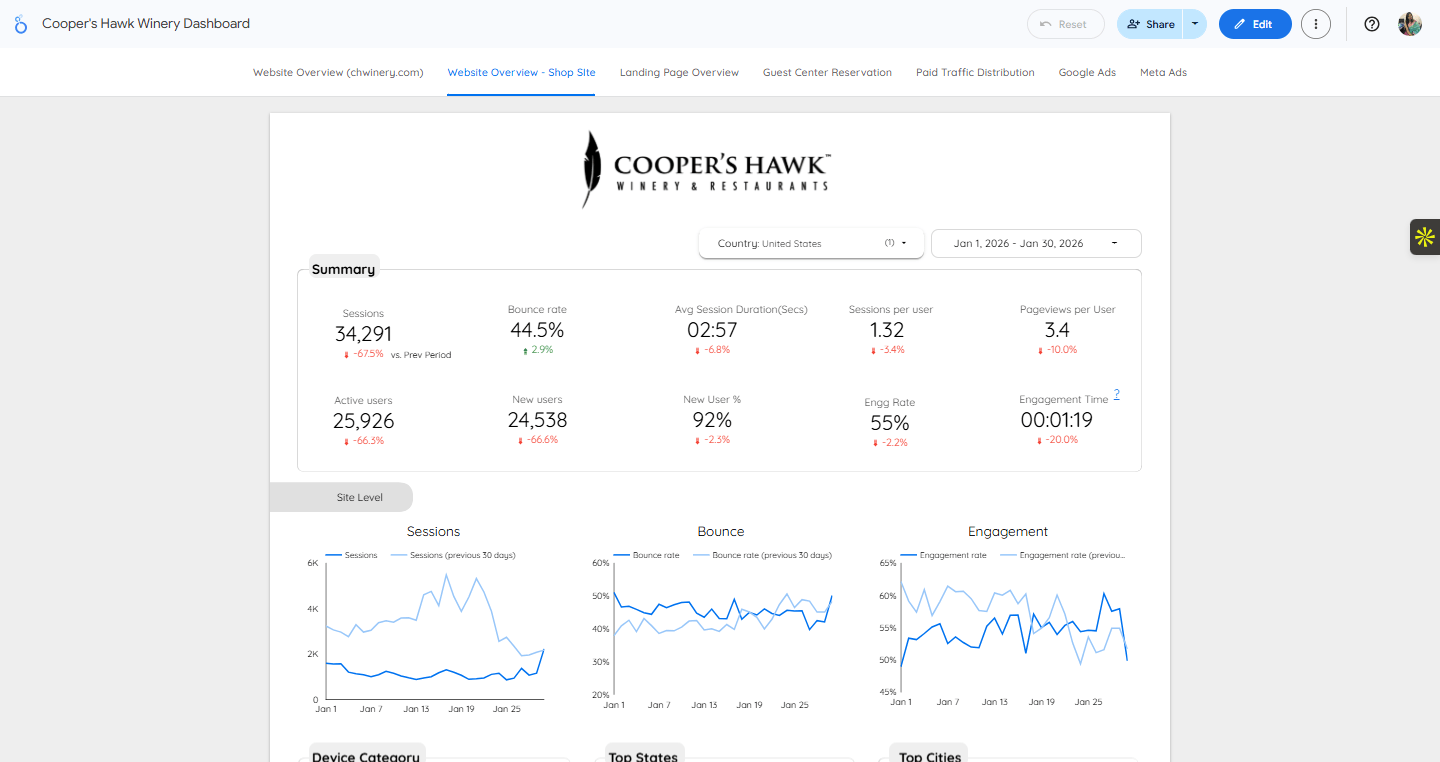Click the Looker Studio logo icon
The width and height of the screenshot is (1440, 762).
pos(21,24)
